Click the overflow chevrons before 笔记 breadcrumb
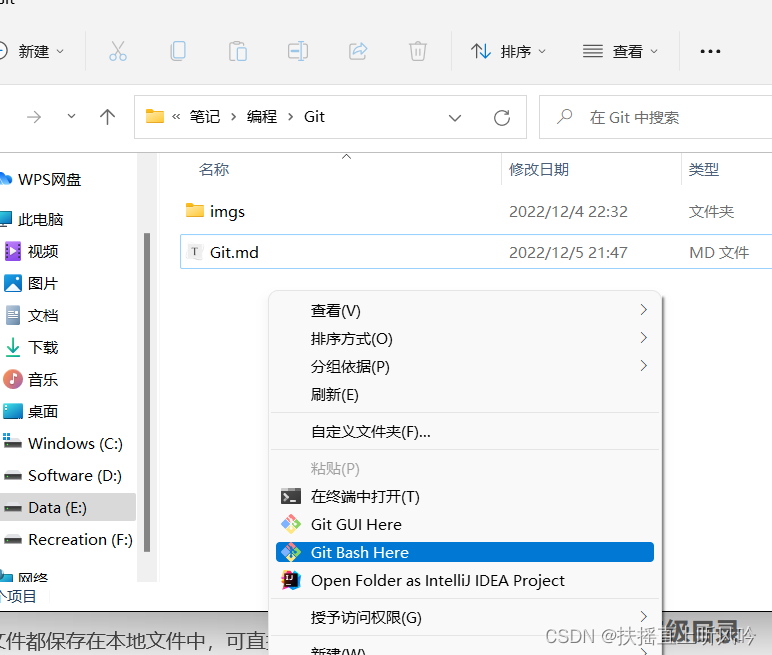Viewport: 772px width, 655px height. pyautogui.click(x=176, y=117)
